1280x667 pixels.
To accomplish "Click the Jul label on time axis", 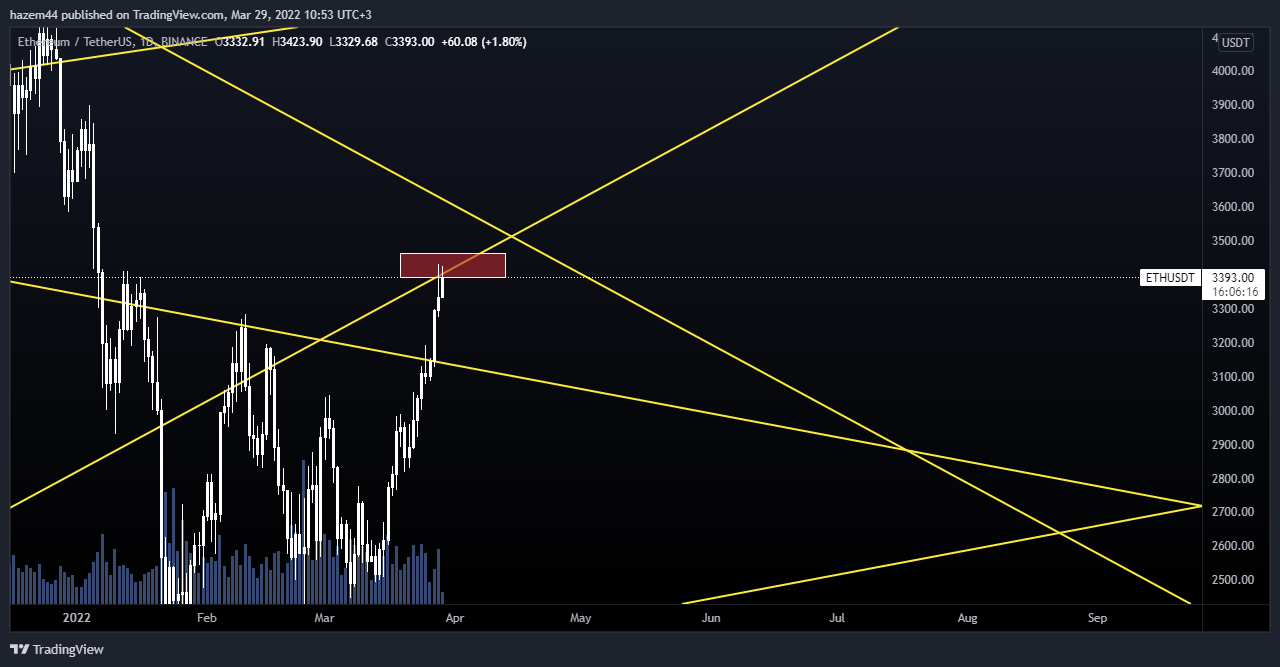I will pos(837,618).
